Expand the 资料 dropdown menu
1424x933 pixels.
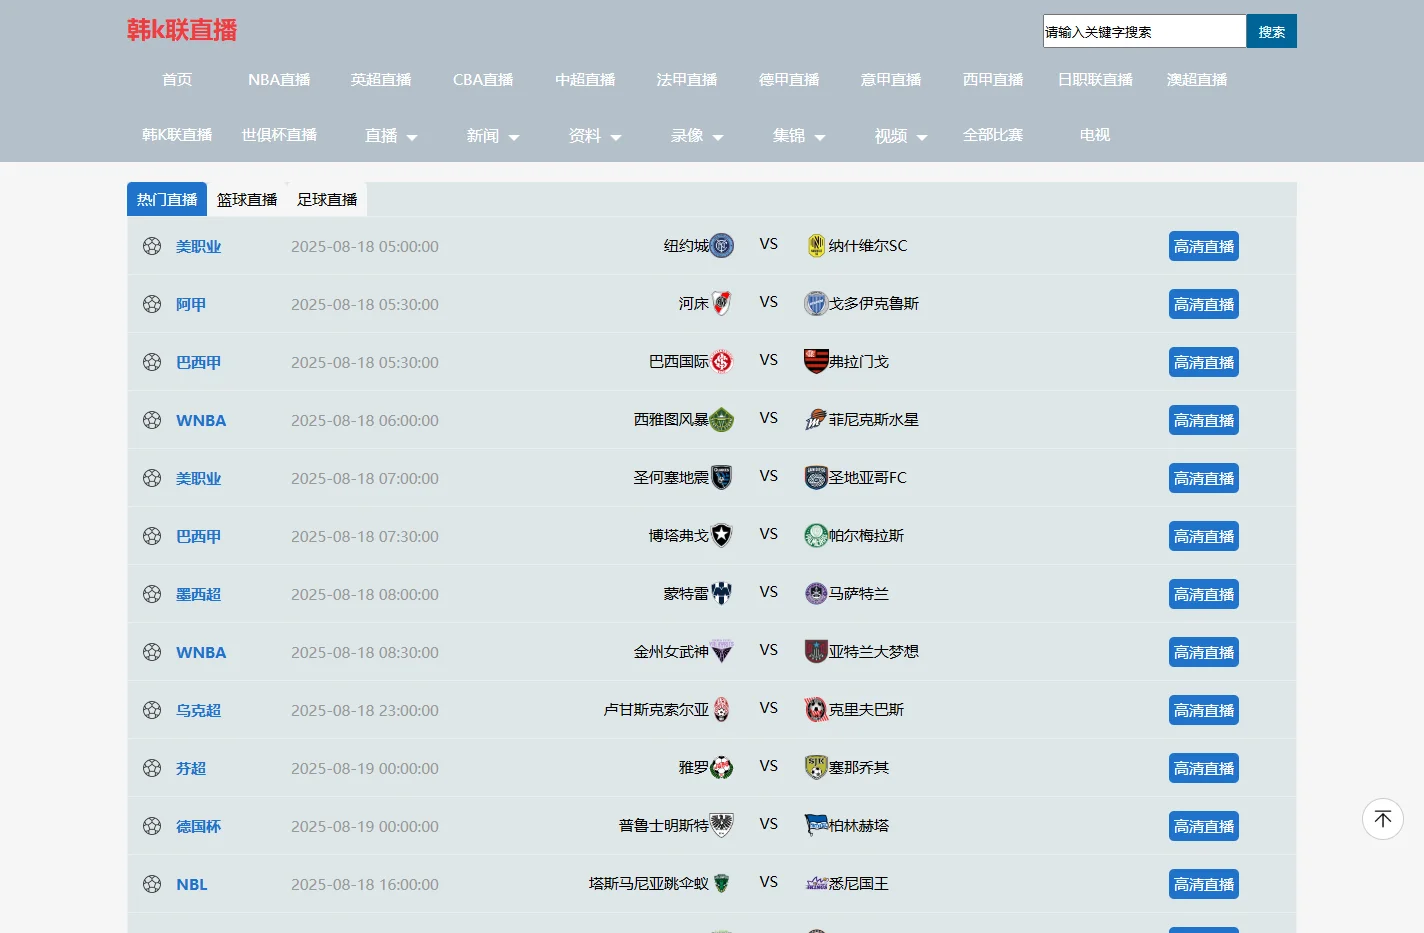(595, 136)
